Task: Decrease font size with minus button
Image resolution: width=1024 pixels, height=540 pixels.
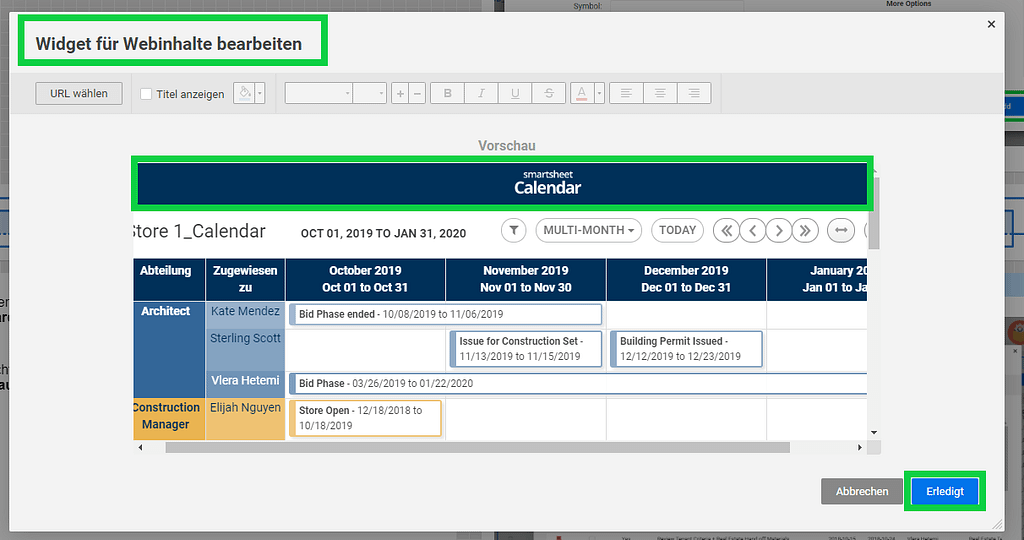Action: coord(417,93)
